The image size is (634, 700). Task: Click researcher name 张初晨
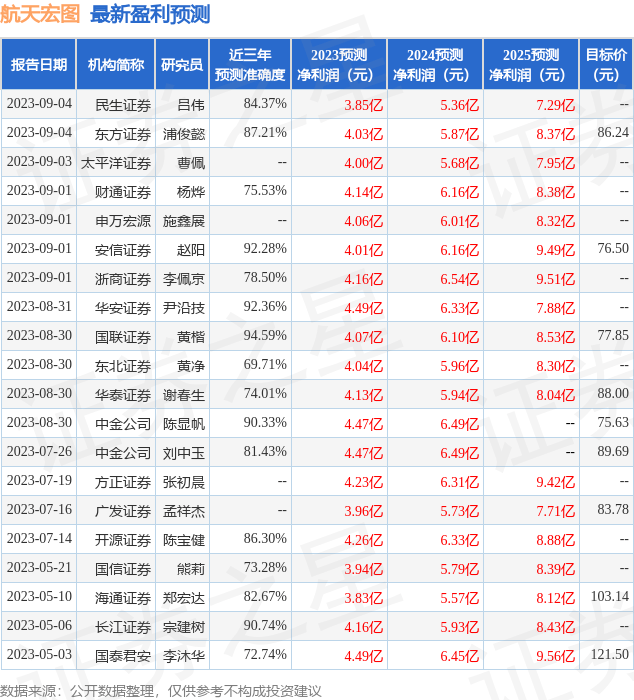pos(184,482)
